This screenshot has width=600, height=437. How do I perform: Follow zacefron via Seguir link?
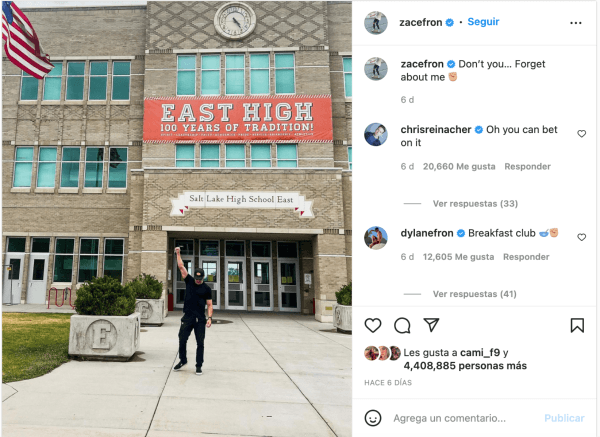click(483, 22)
